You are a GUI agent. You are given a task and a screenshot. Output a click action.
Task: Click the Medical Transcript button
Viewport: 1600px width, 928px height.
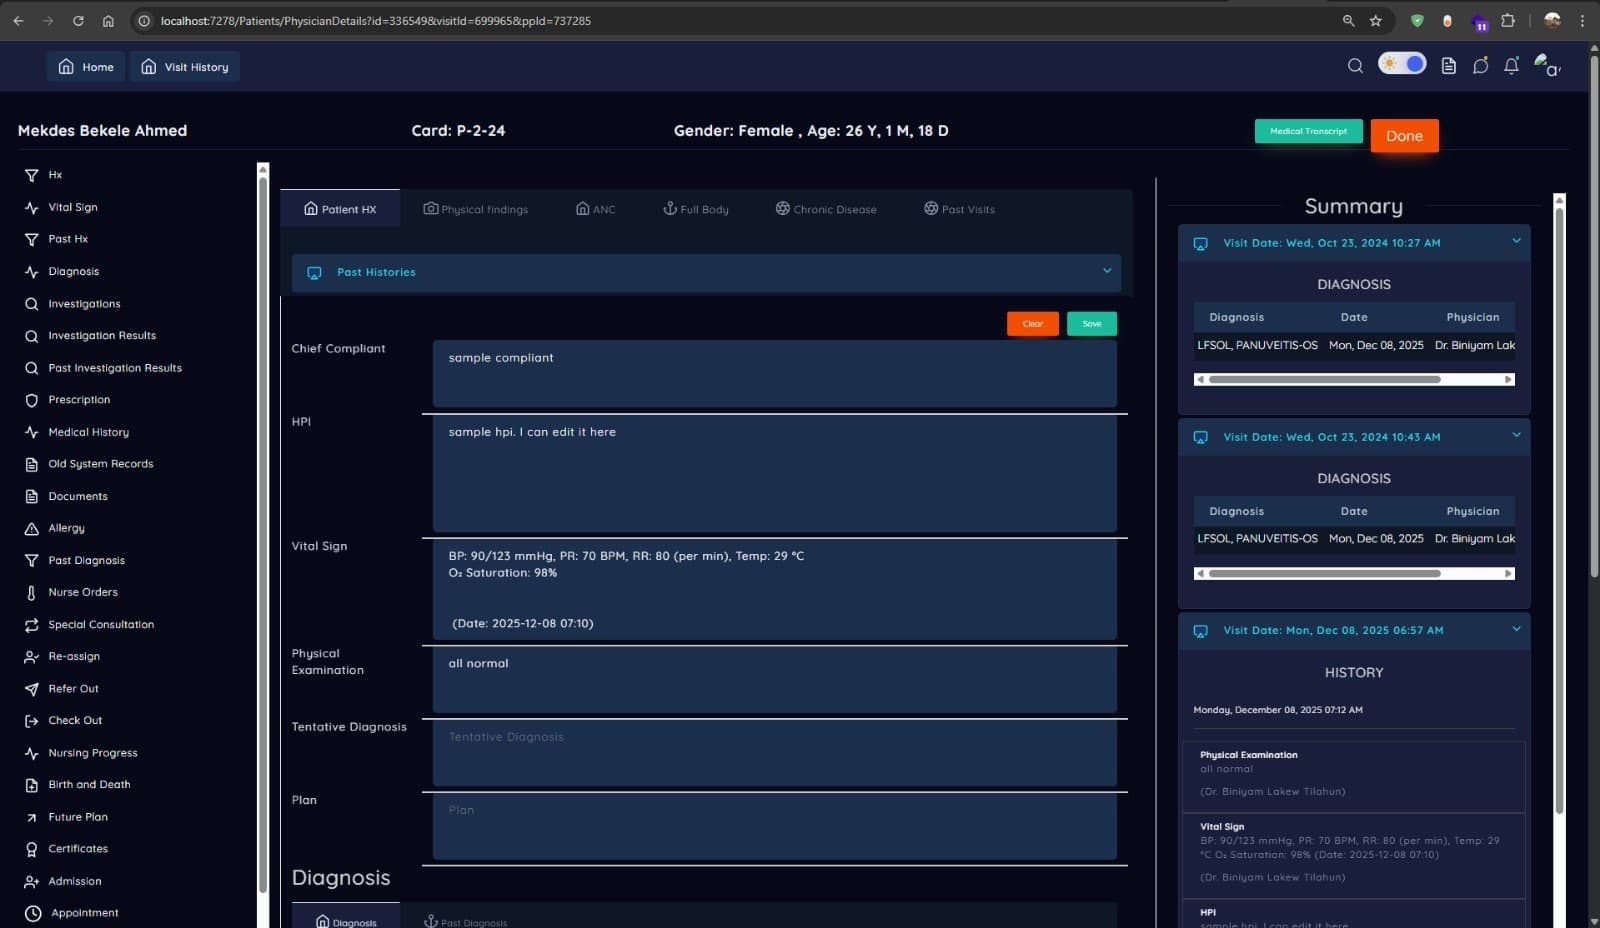click(1308, 131)
